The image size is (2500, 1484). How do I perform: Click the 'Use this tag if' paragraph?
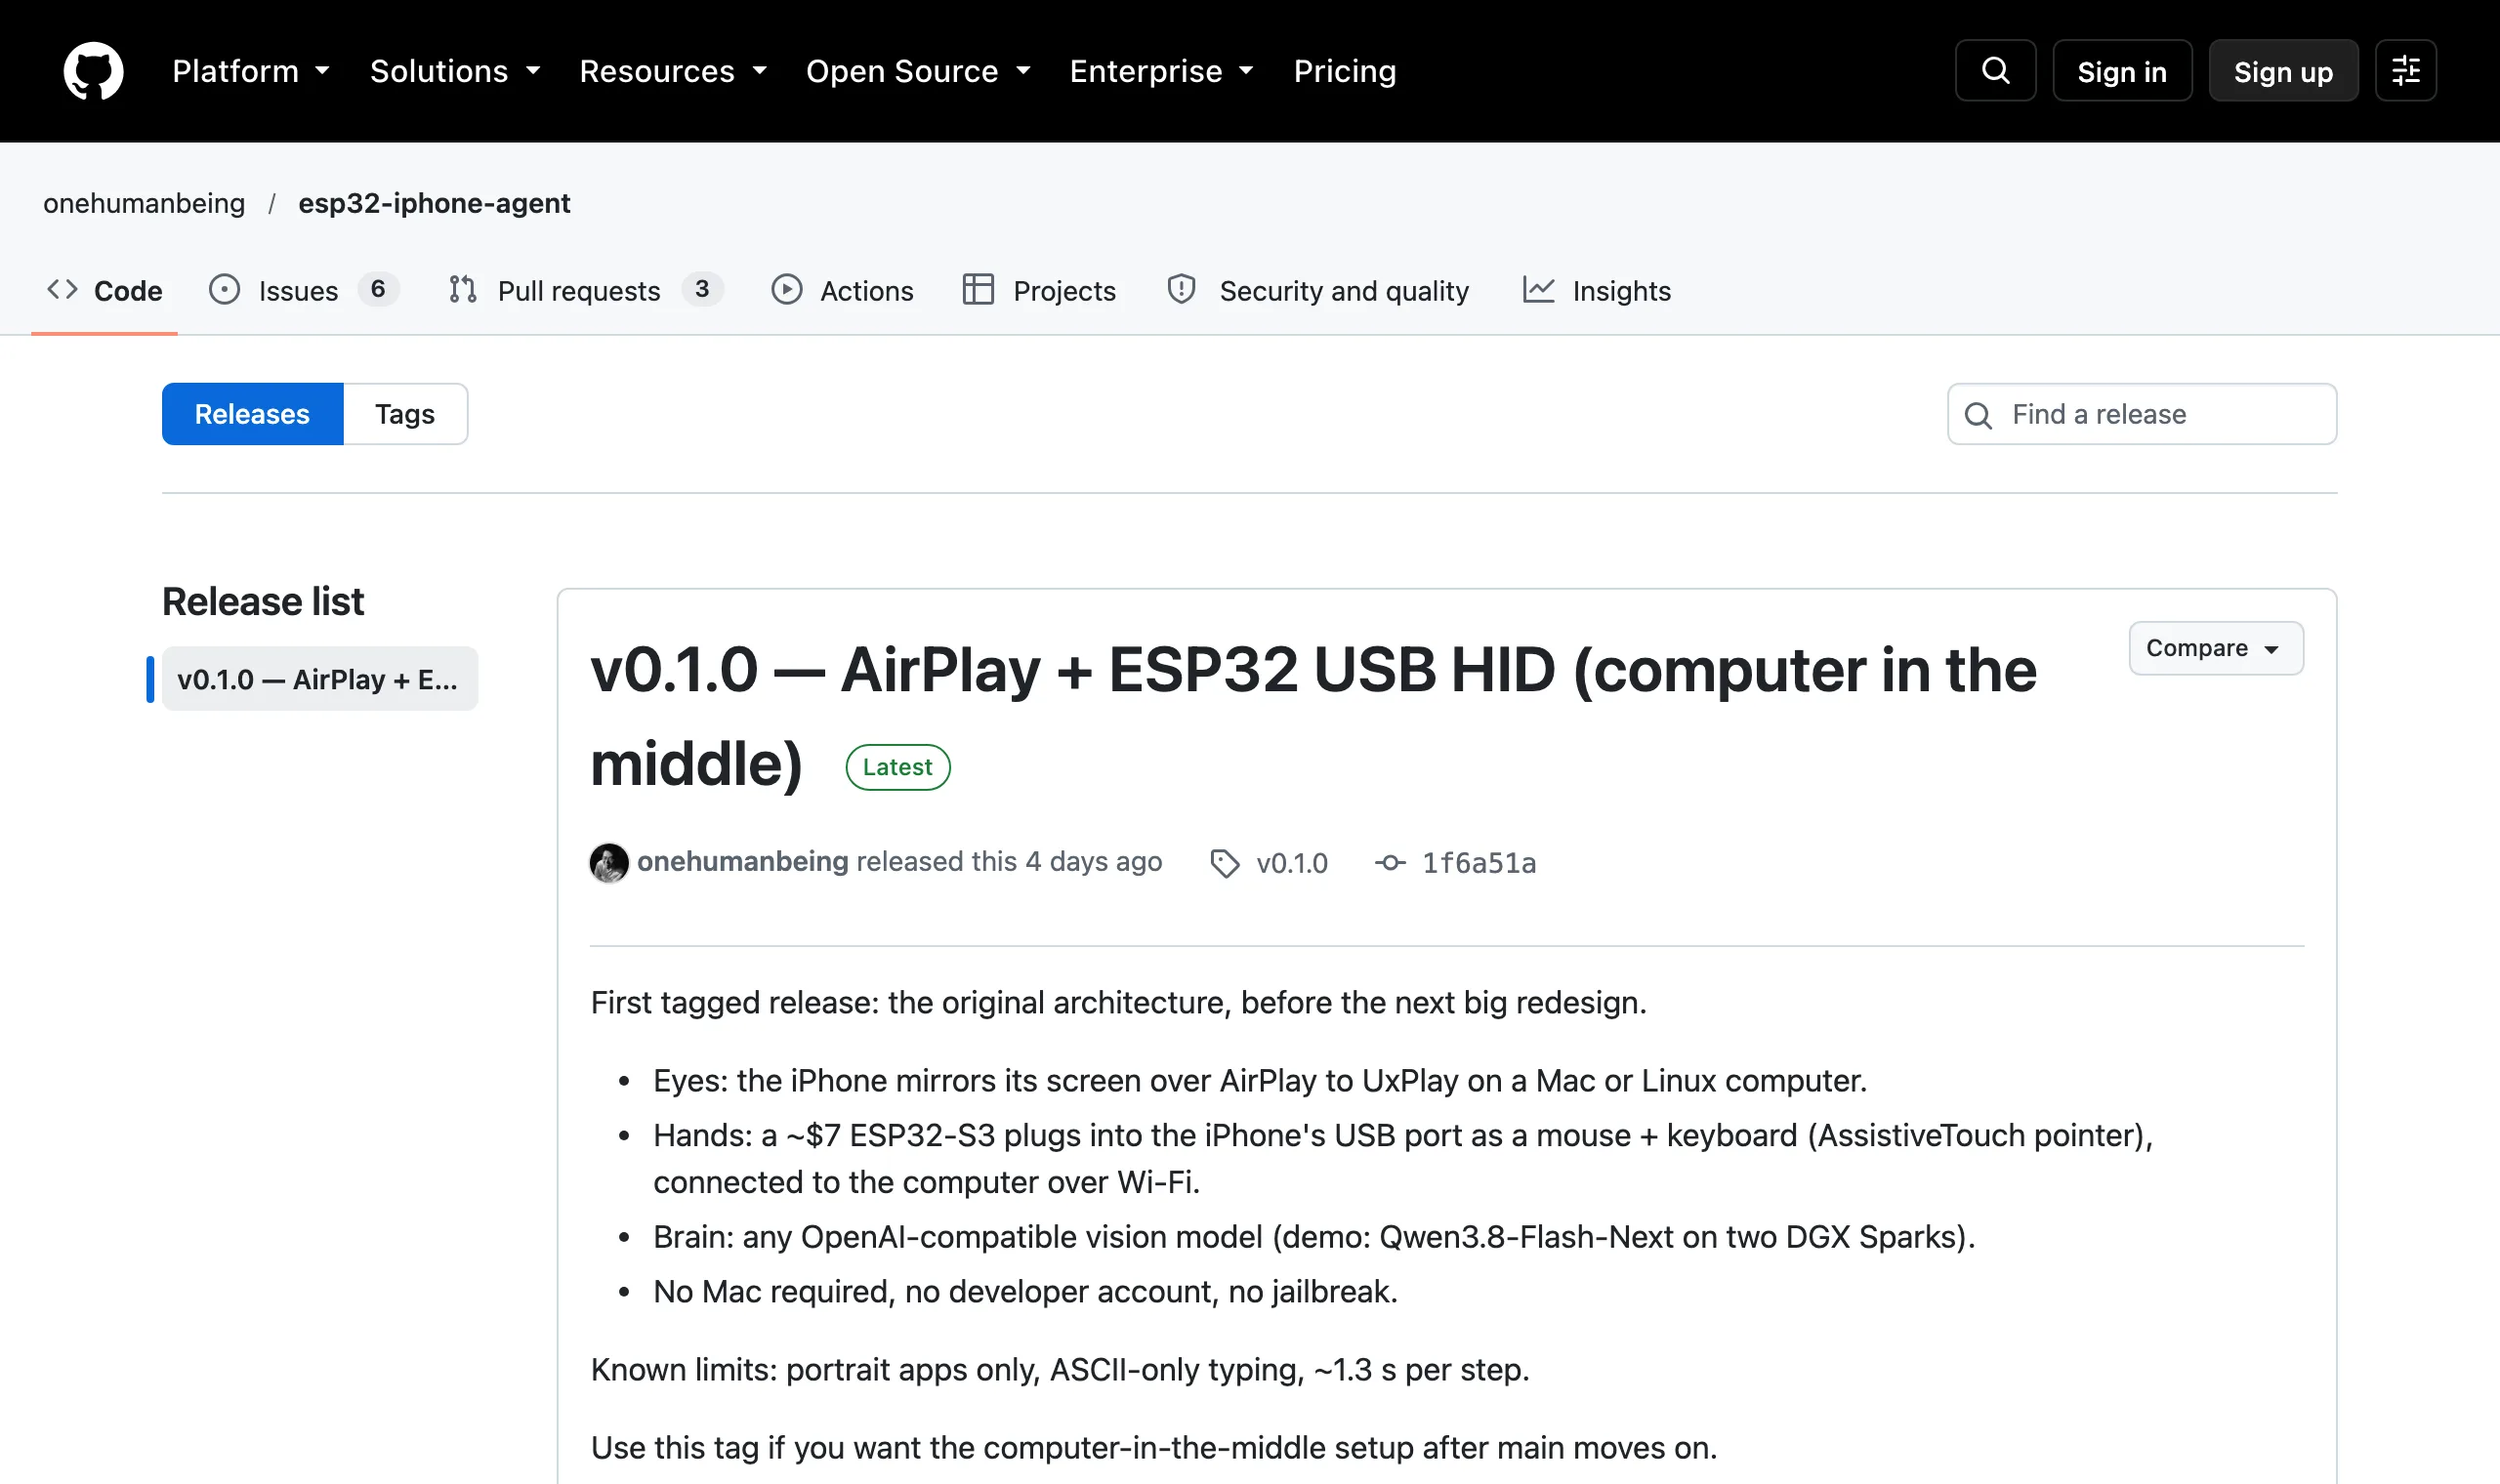point(1153,1448)
